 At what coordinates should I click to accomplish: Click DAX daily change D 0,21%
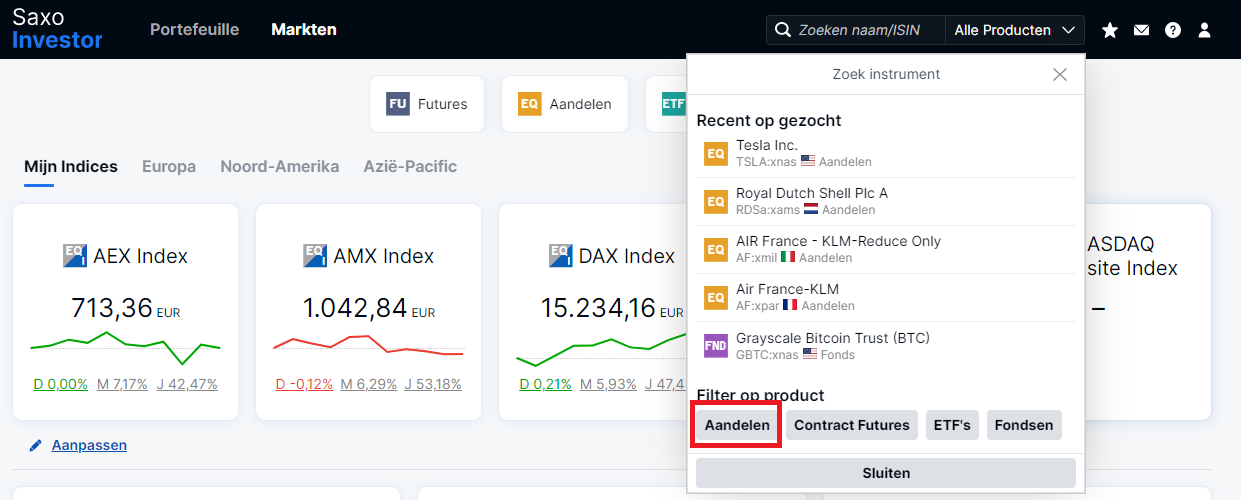coord(546,384)
